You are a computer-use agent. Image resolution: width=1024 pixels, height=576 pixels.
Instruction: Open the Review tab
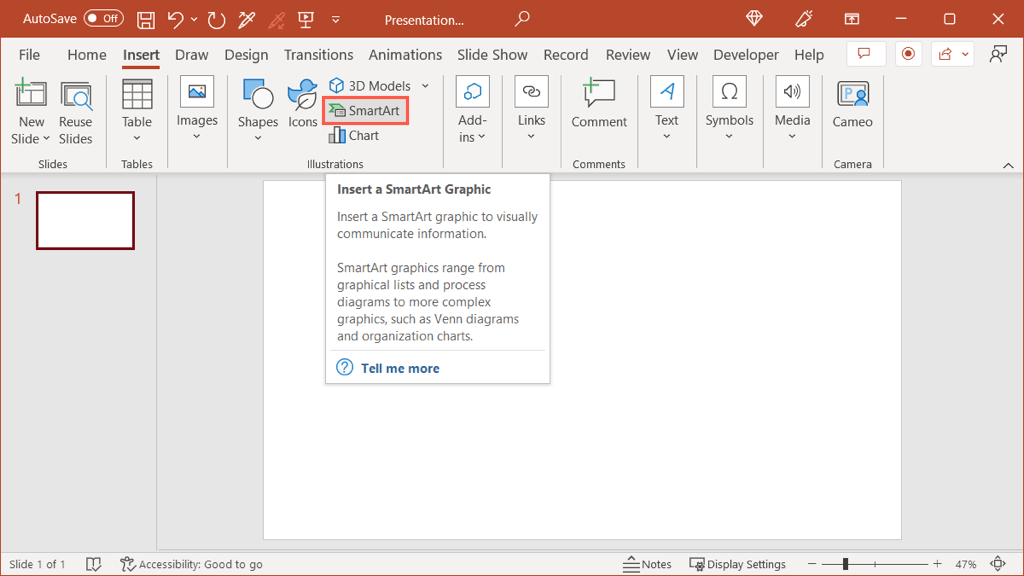[628, 55]
